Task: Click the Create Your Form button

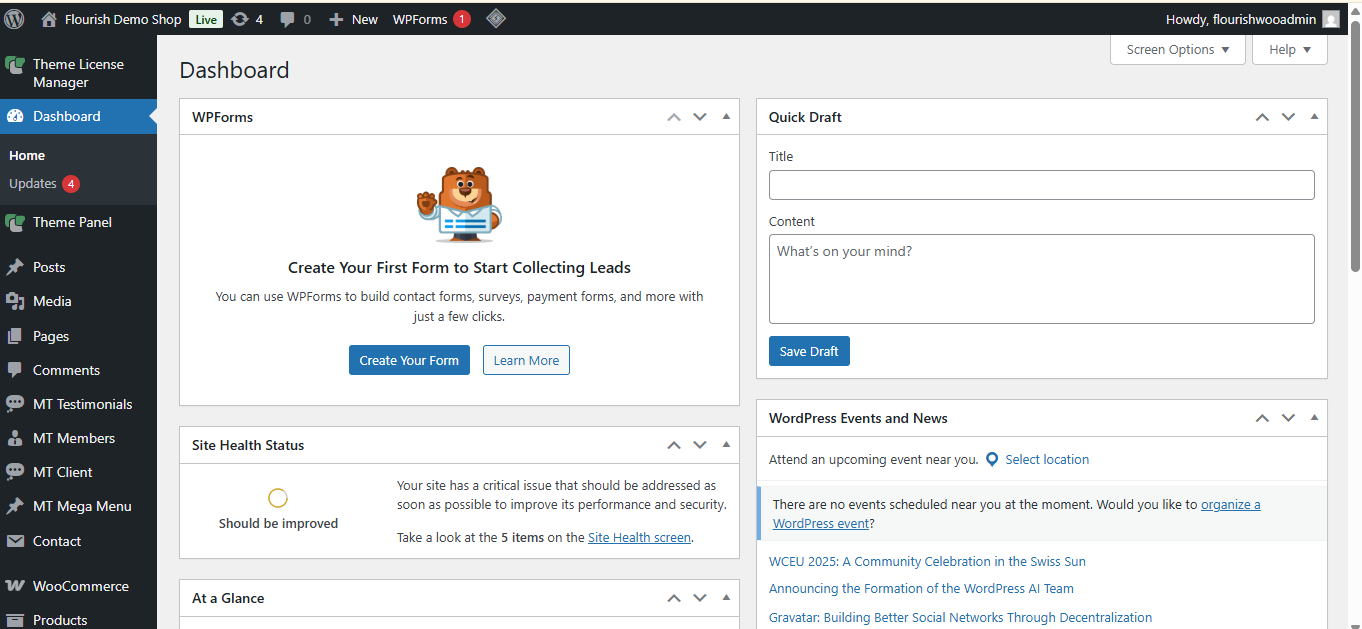Action: pos(409,360)
